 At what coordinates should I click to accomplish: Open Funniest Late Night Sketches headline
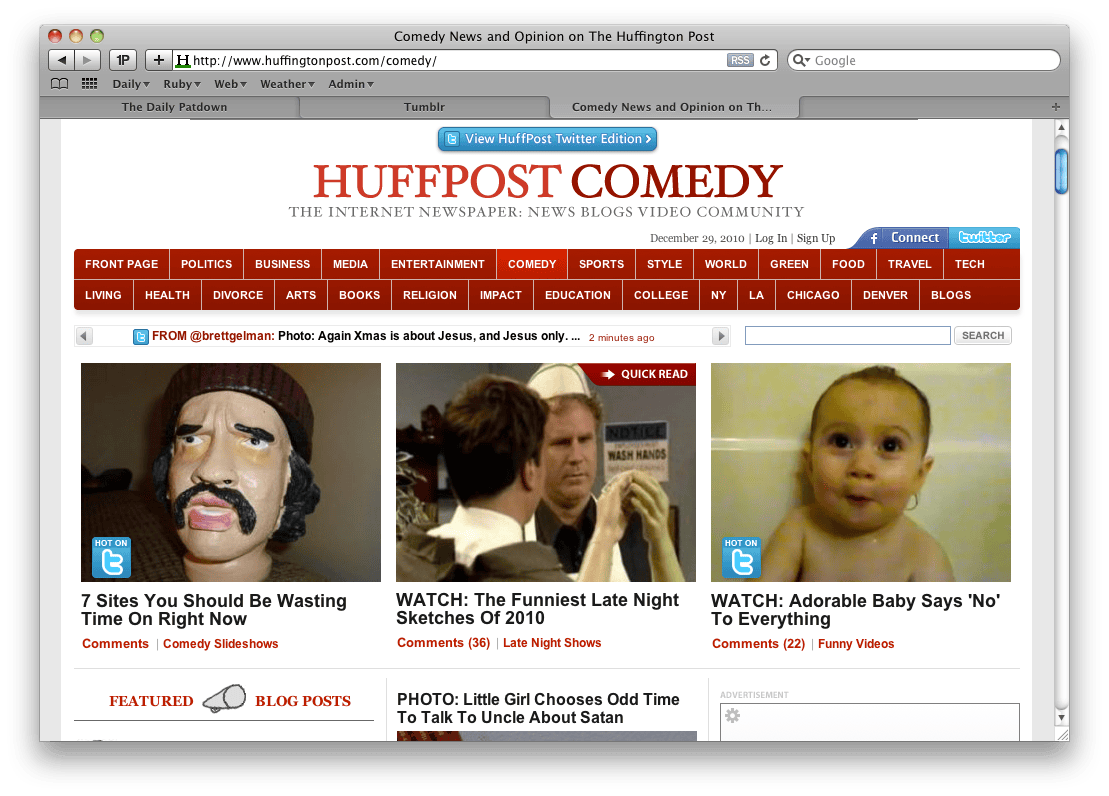538,608
